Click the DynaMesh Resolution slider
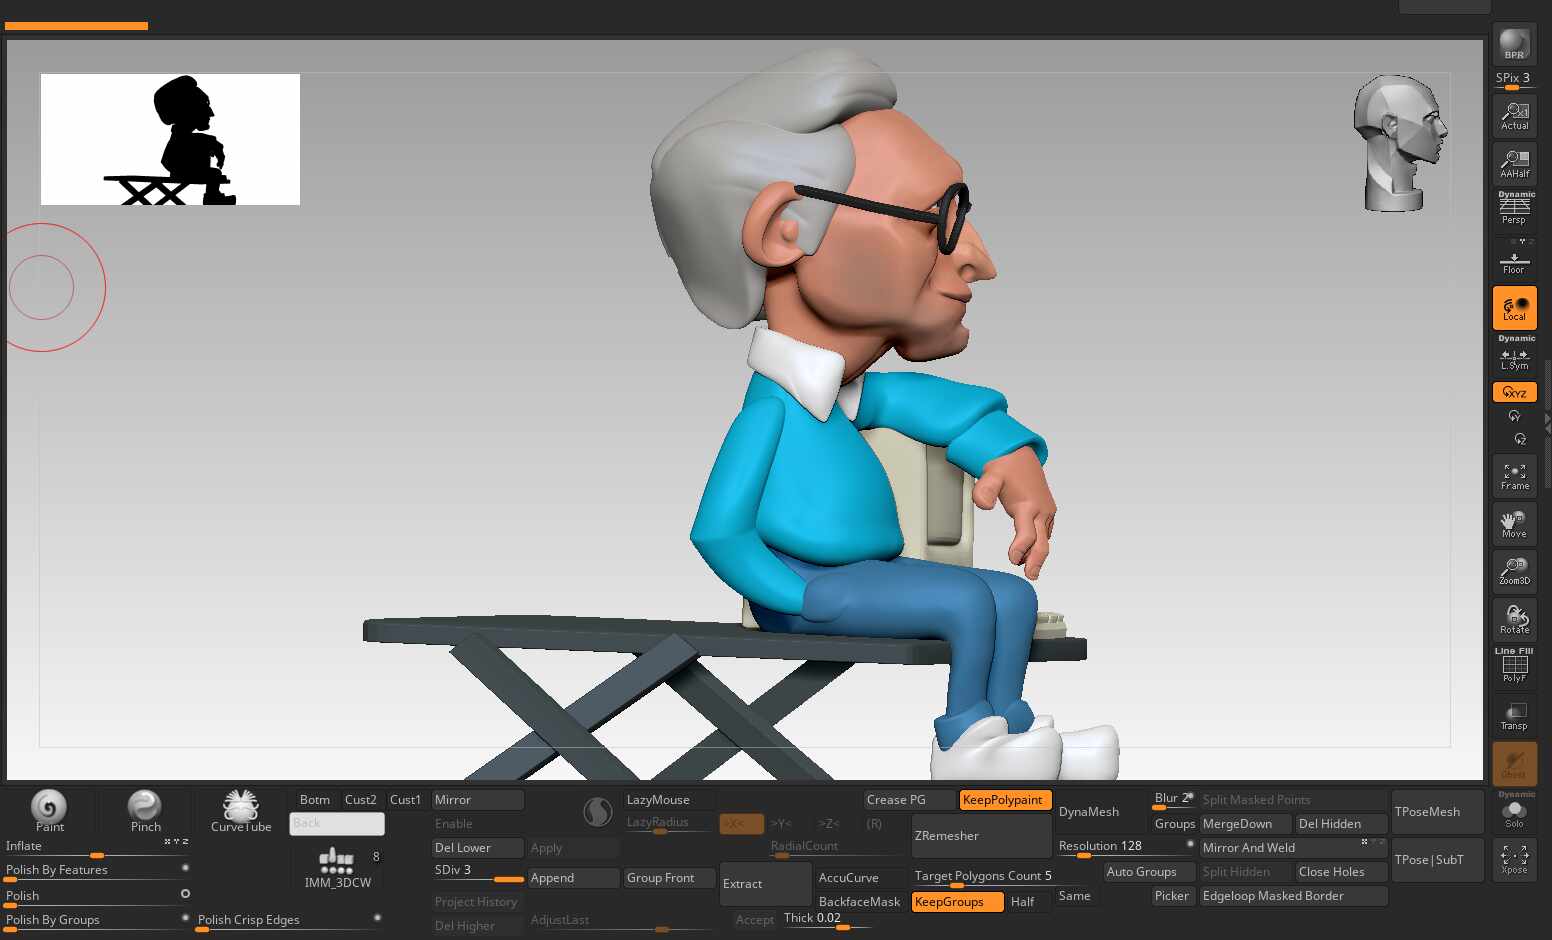Viewport: 1552px width, 940px height. point(1124,847)
